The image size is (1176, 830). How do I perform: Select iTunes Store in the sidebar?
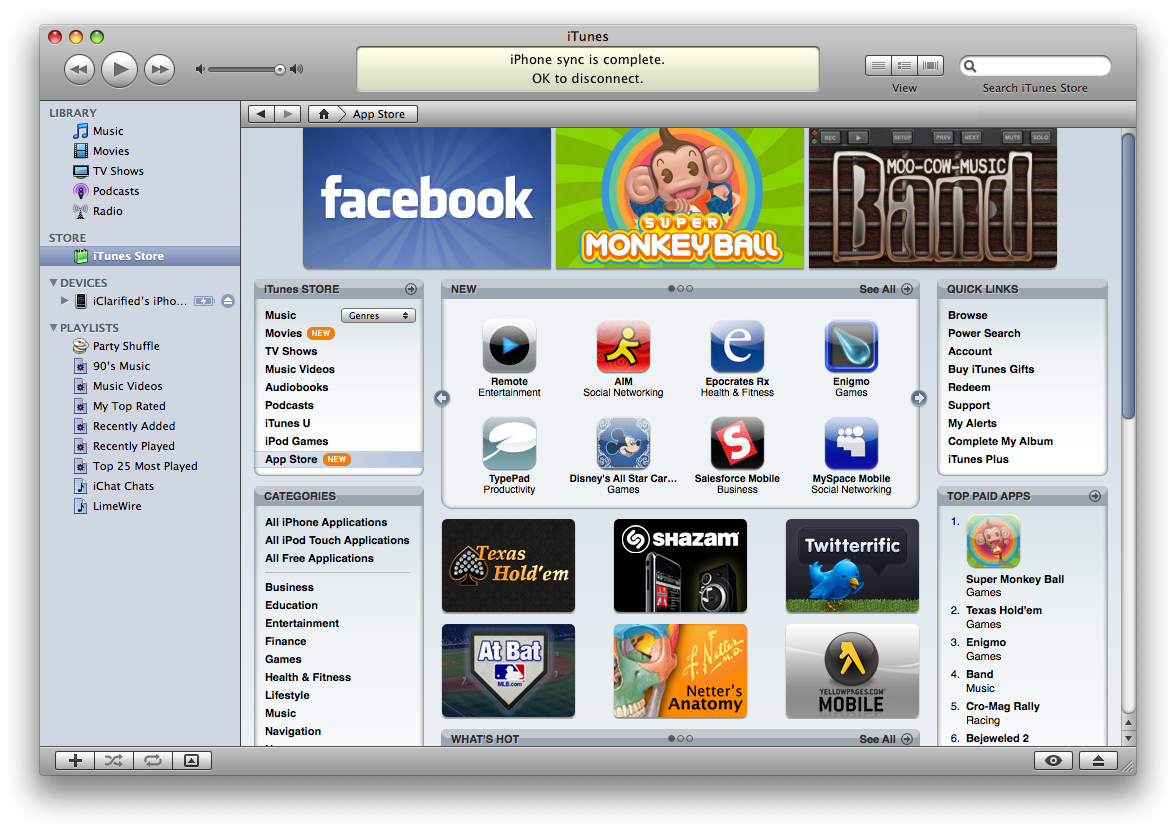coord(140,256)
